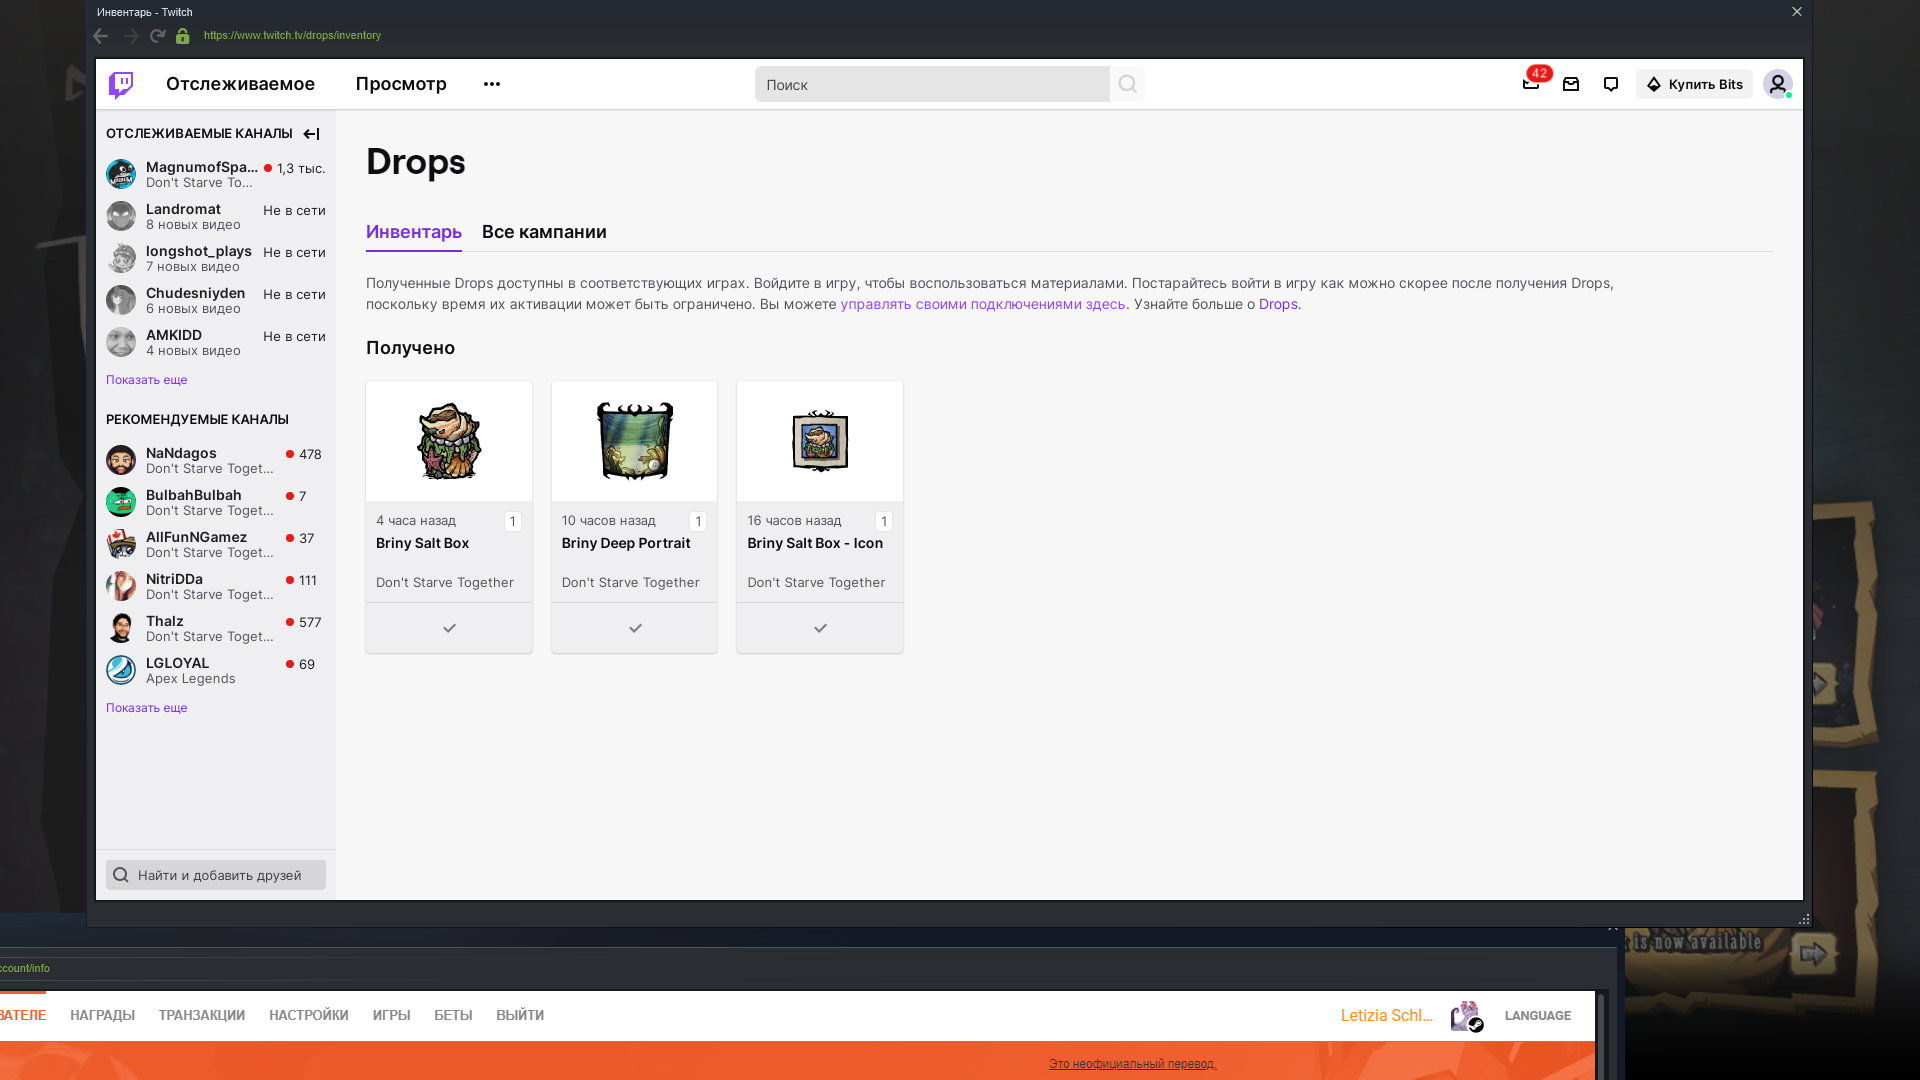Image resolution: width=1920 pixels, height=1080 pixels.
Task: Collapse the followed channels sidebar arrow
Action: [311, 134]
